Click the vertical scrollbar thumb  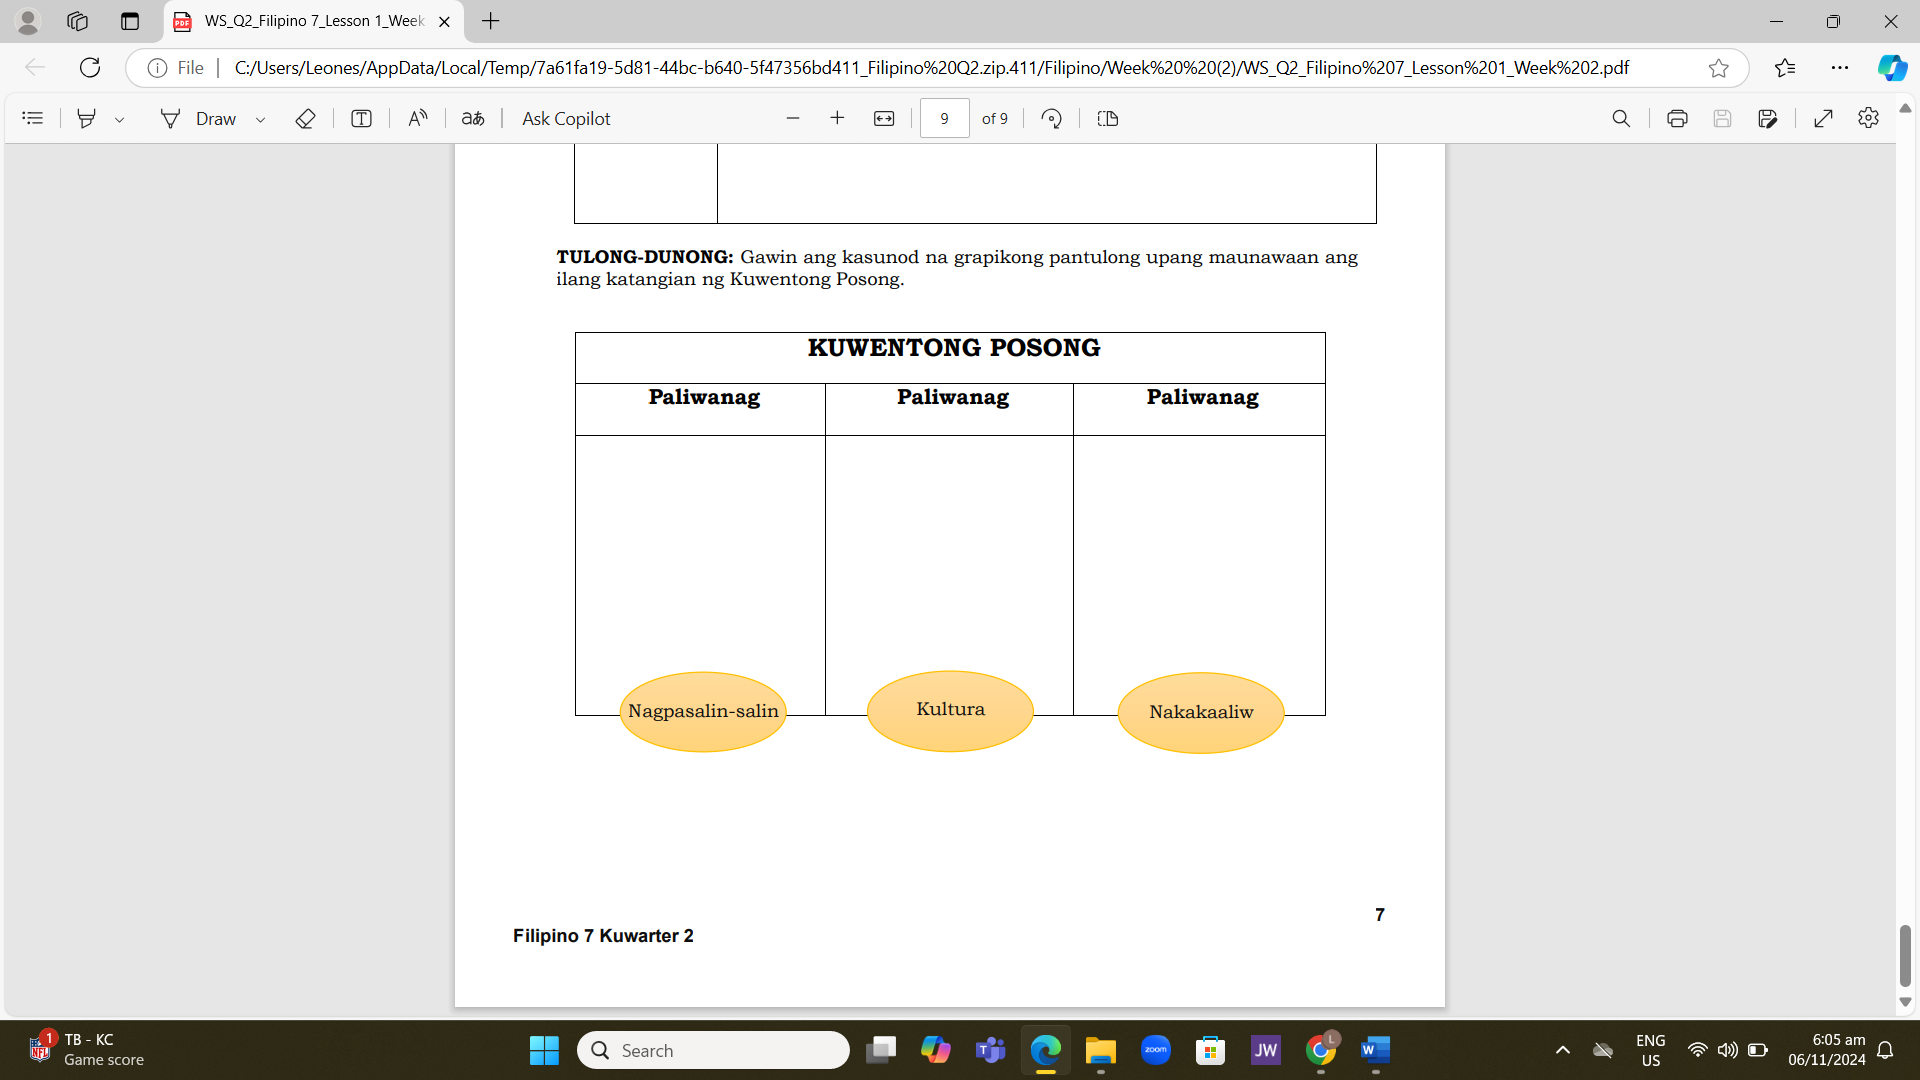(x=1905, y=955)
